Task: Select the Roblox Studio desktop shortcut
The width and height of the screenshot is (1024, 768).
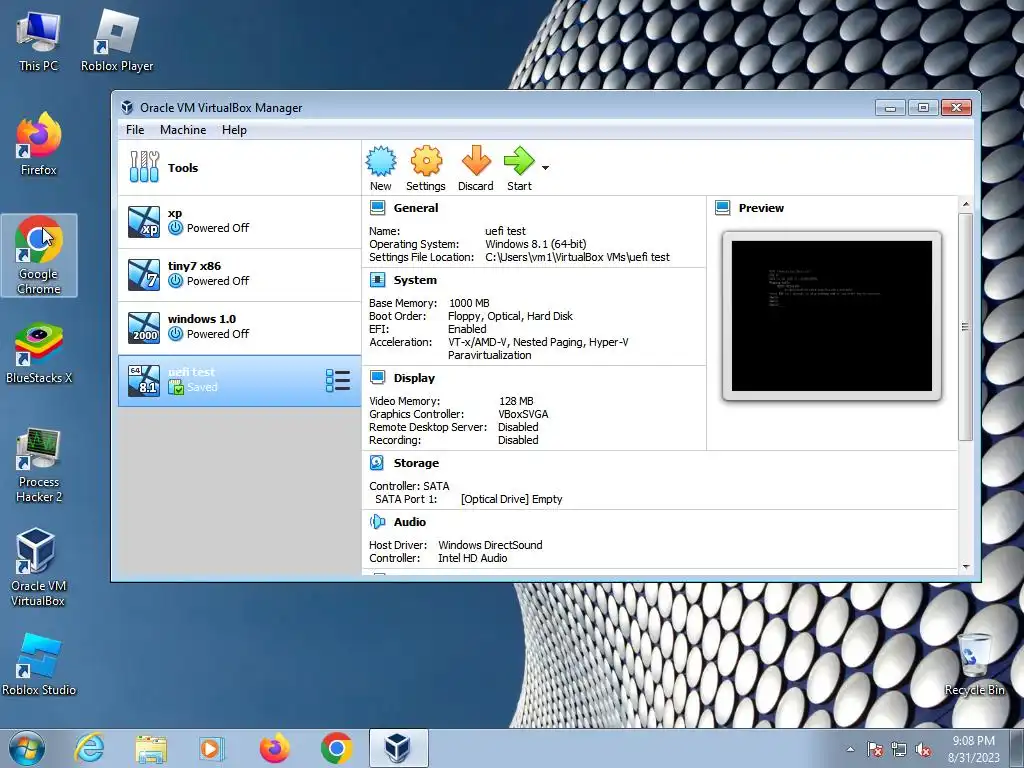Action: 39,664
